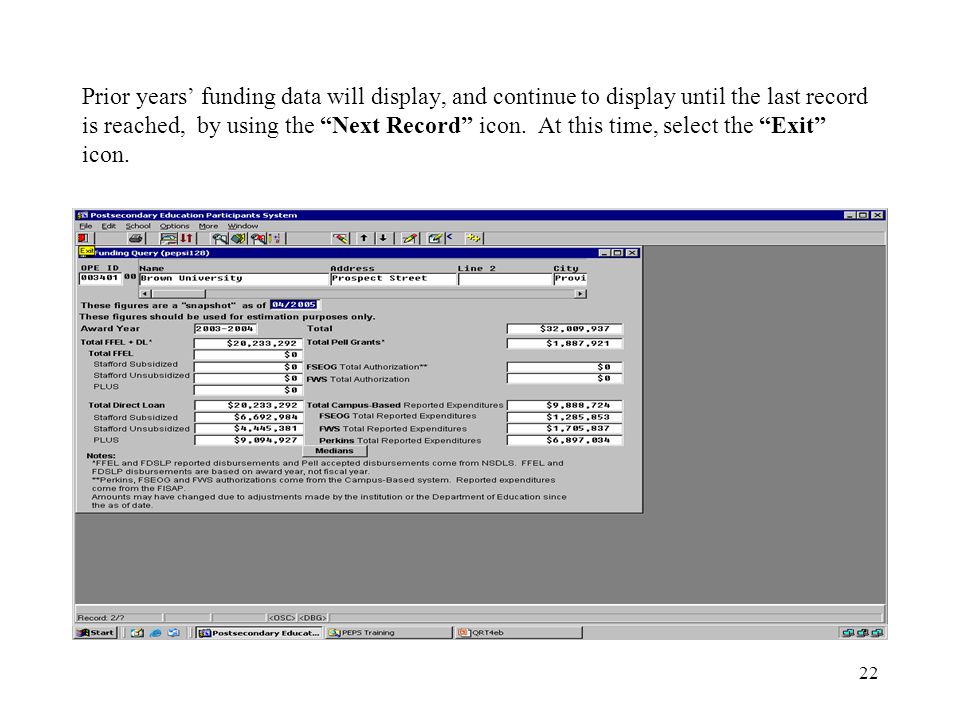This screenshot has height=720, width=960.
Task: Select the Postsecondary Educat... taskbar button
Action: [x=259, y=632]
